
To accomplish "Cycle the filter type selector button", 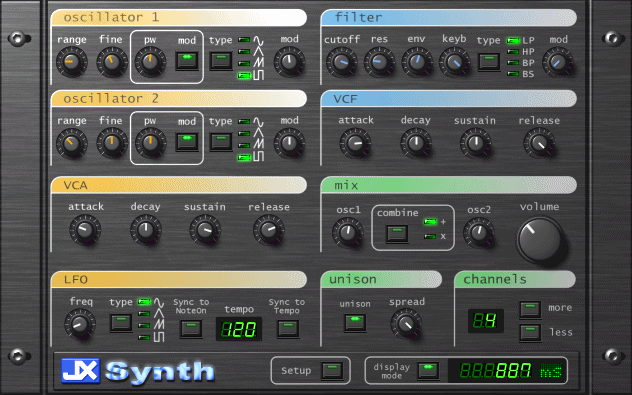I will 489,62.
